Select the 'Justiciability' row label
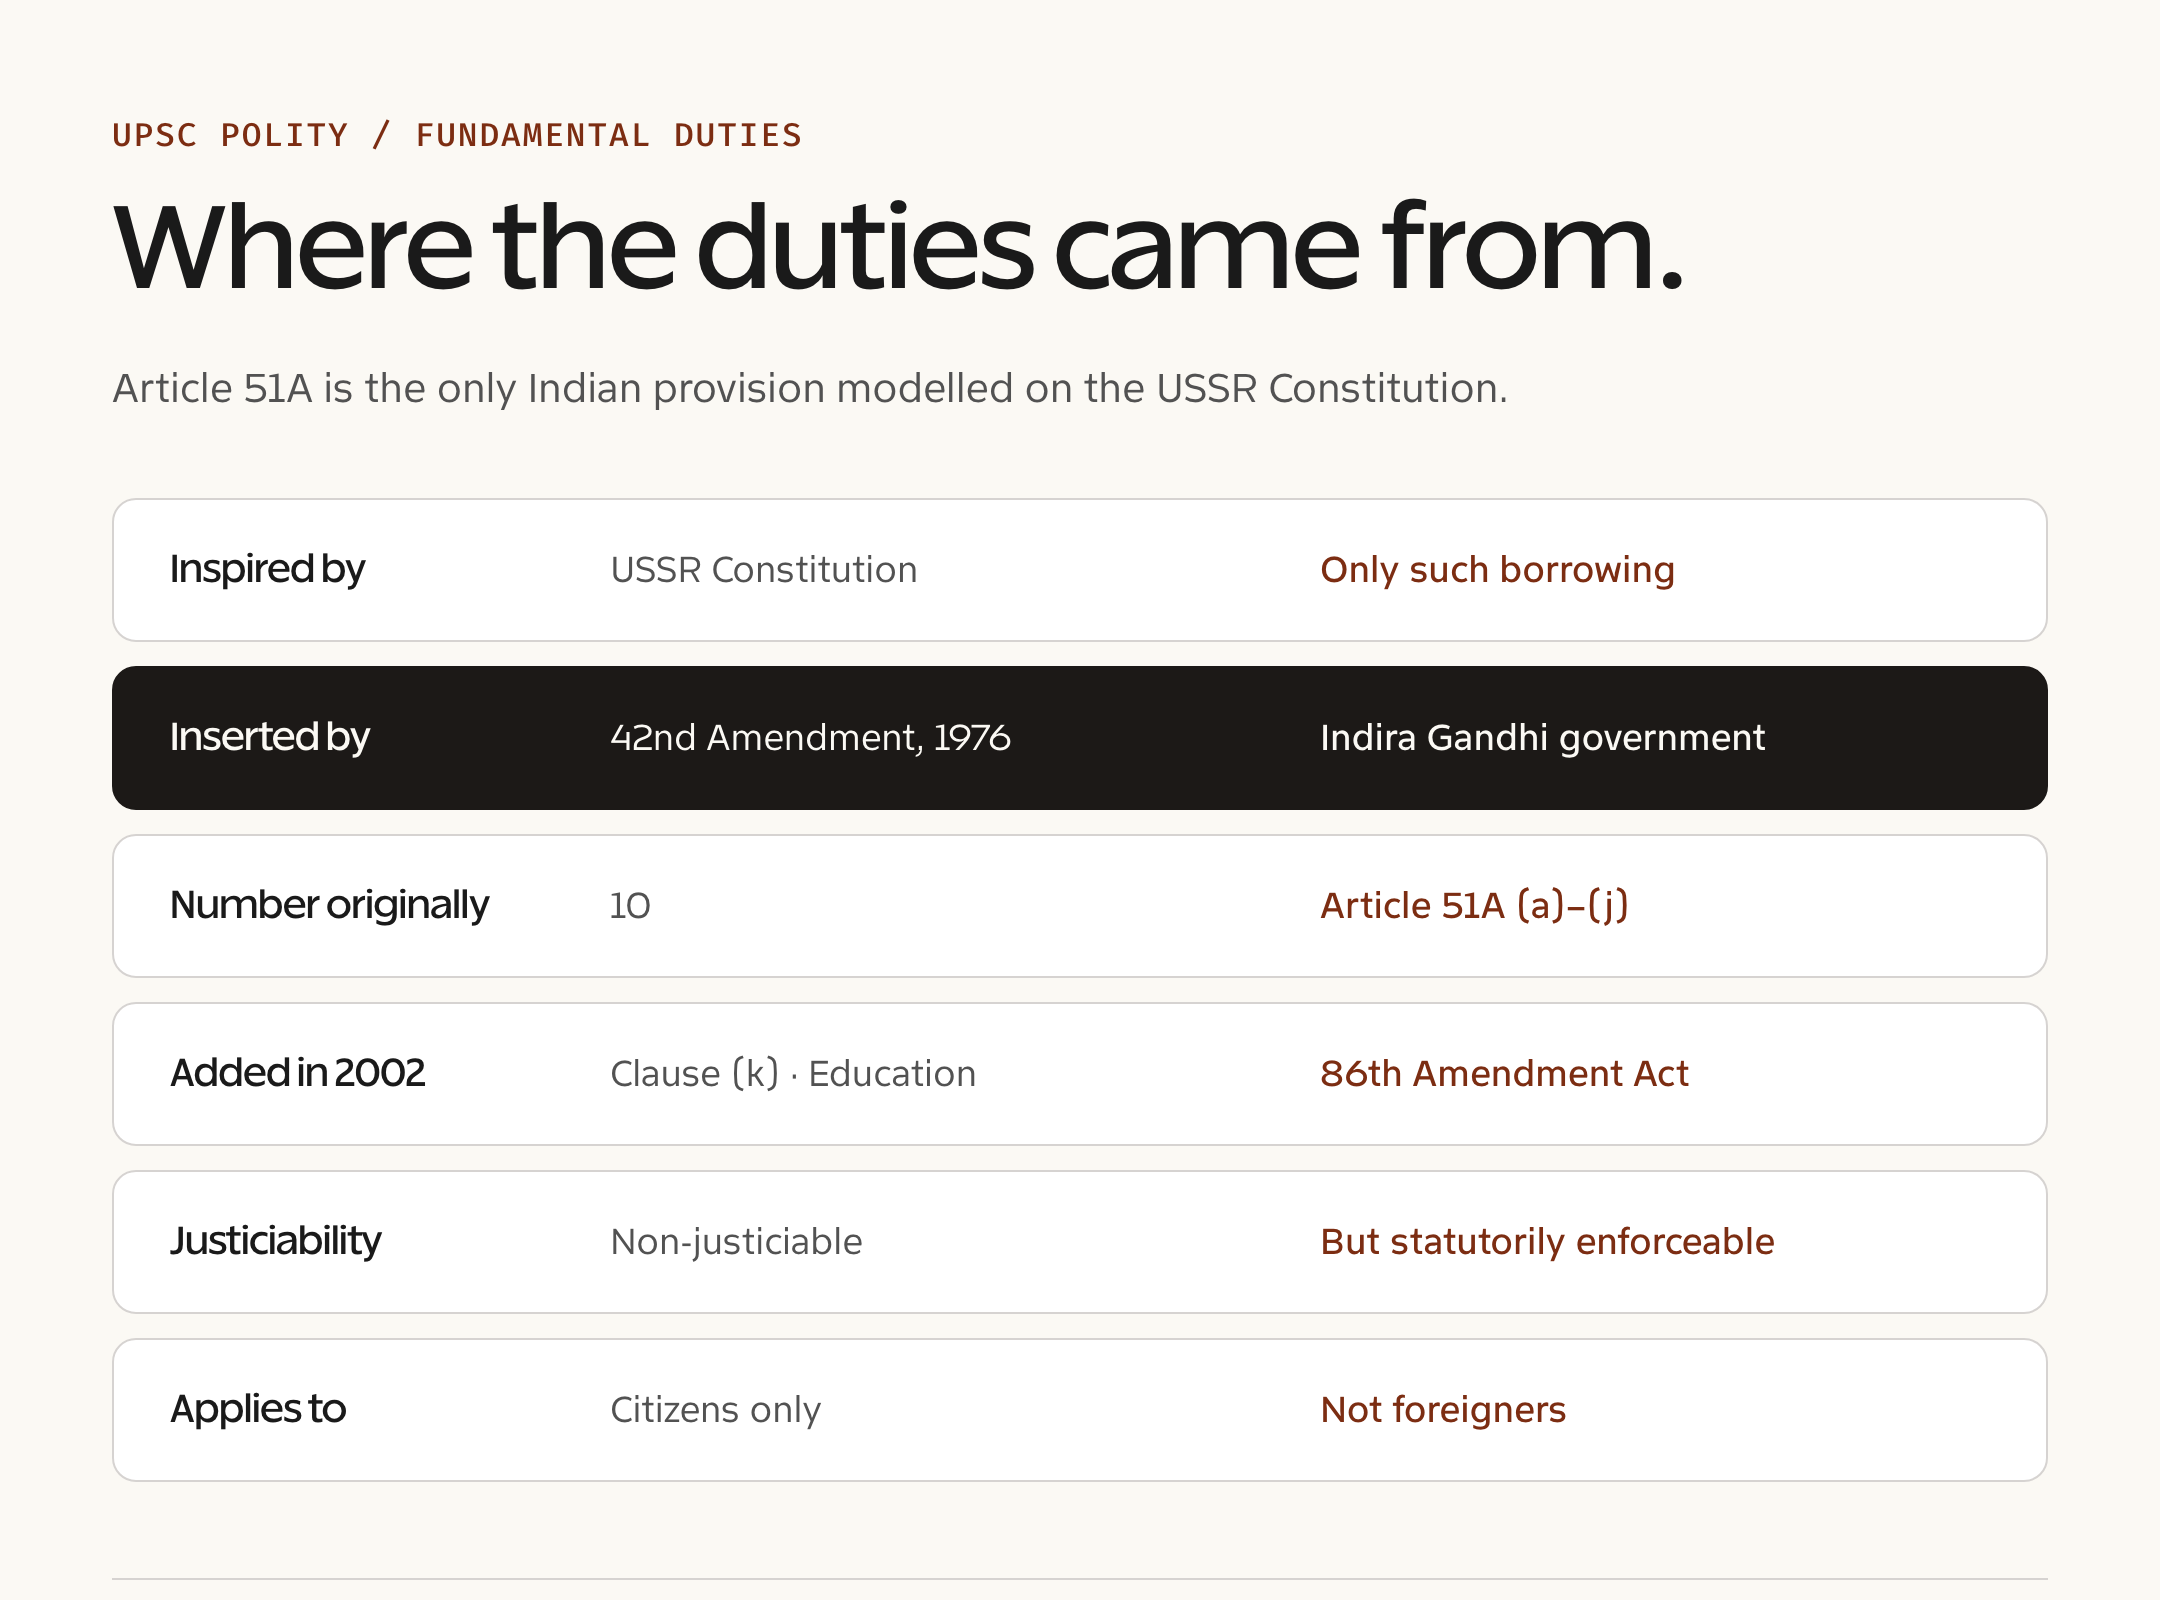This screenshot has height=1600, width=2160. (x=275, y=1241)
